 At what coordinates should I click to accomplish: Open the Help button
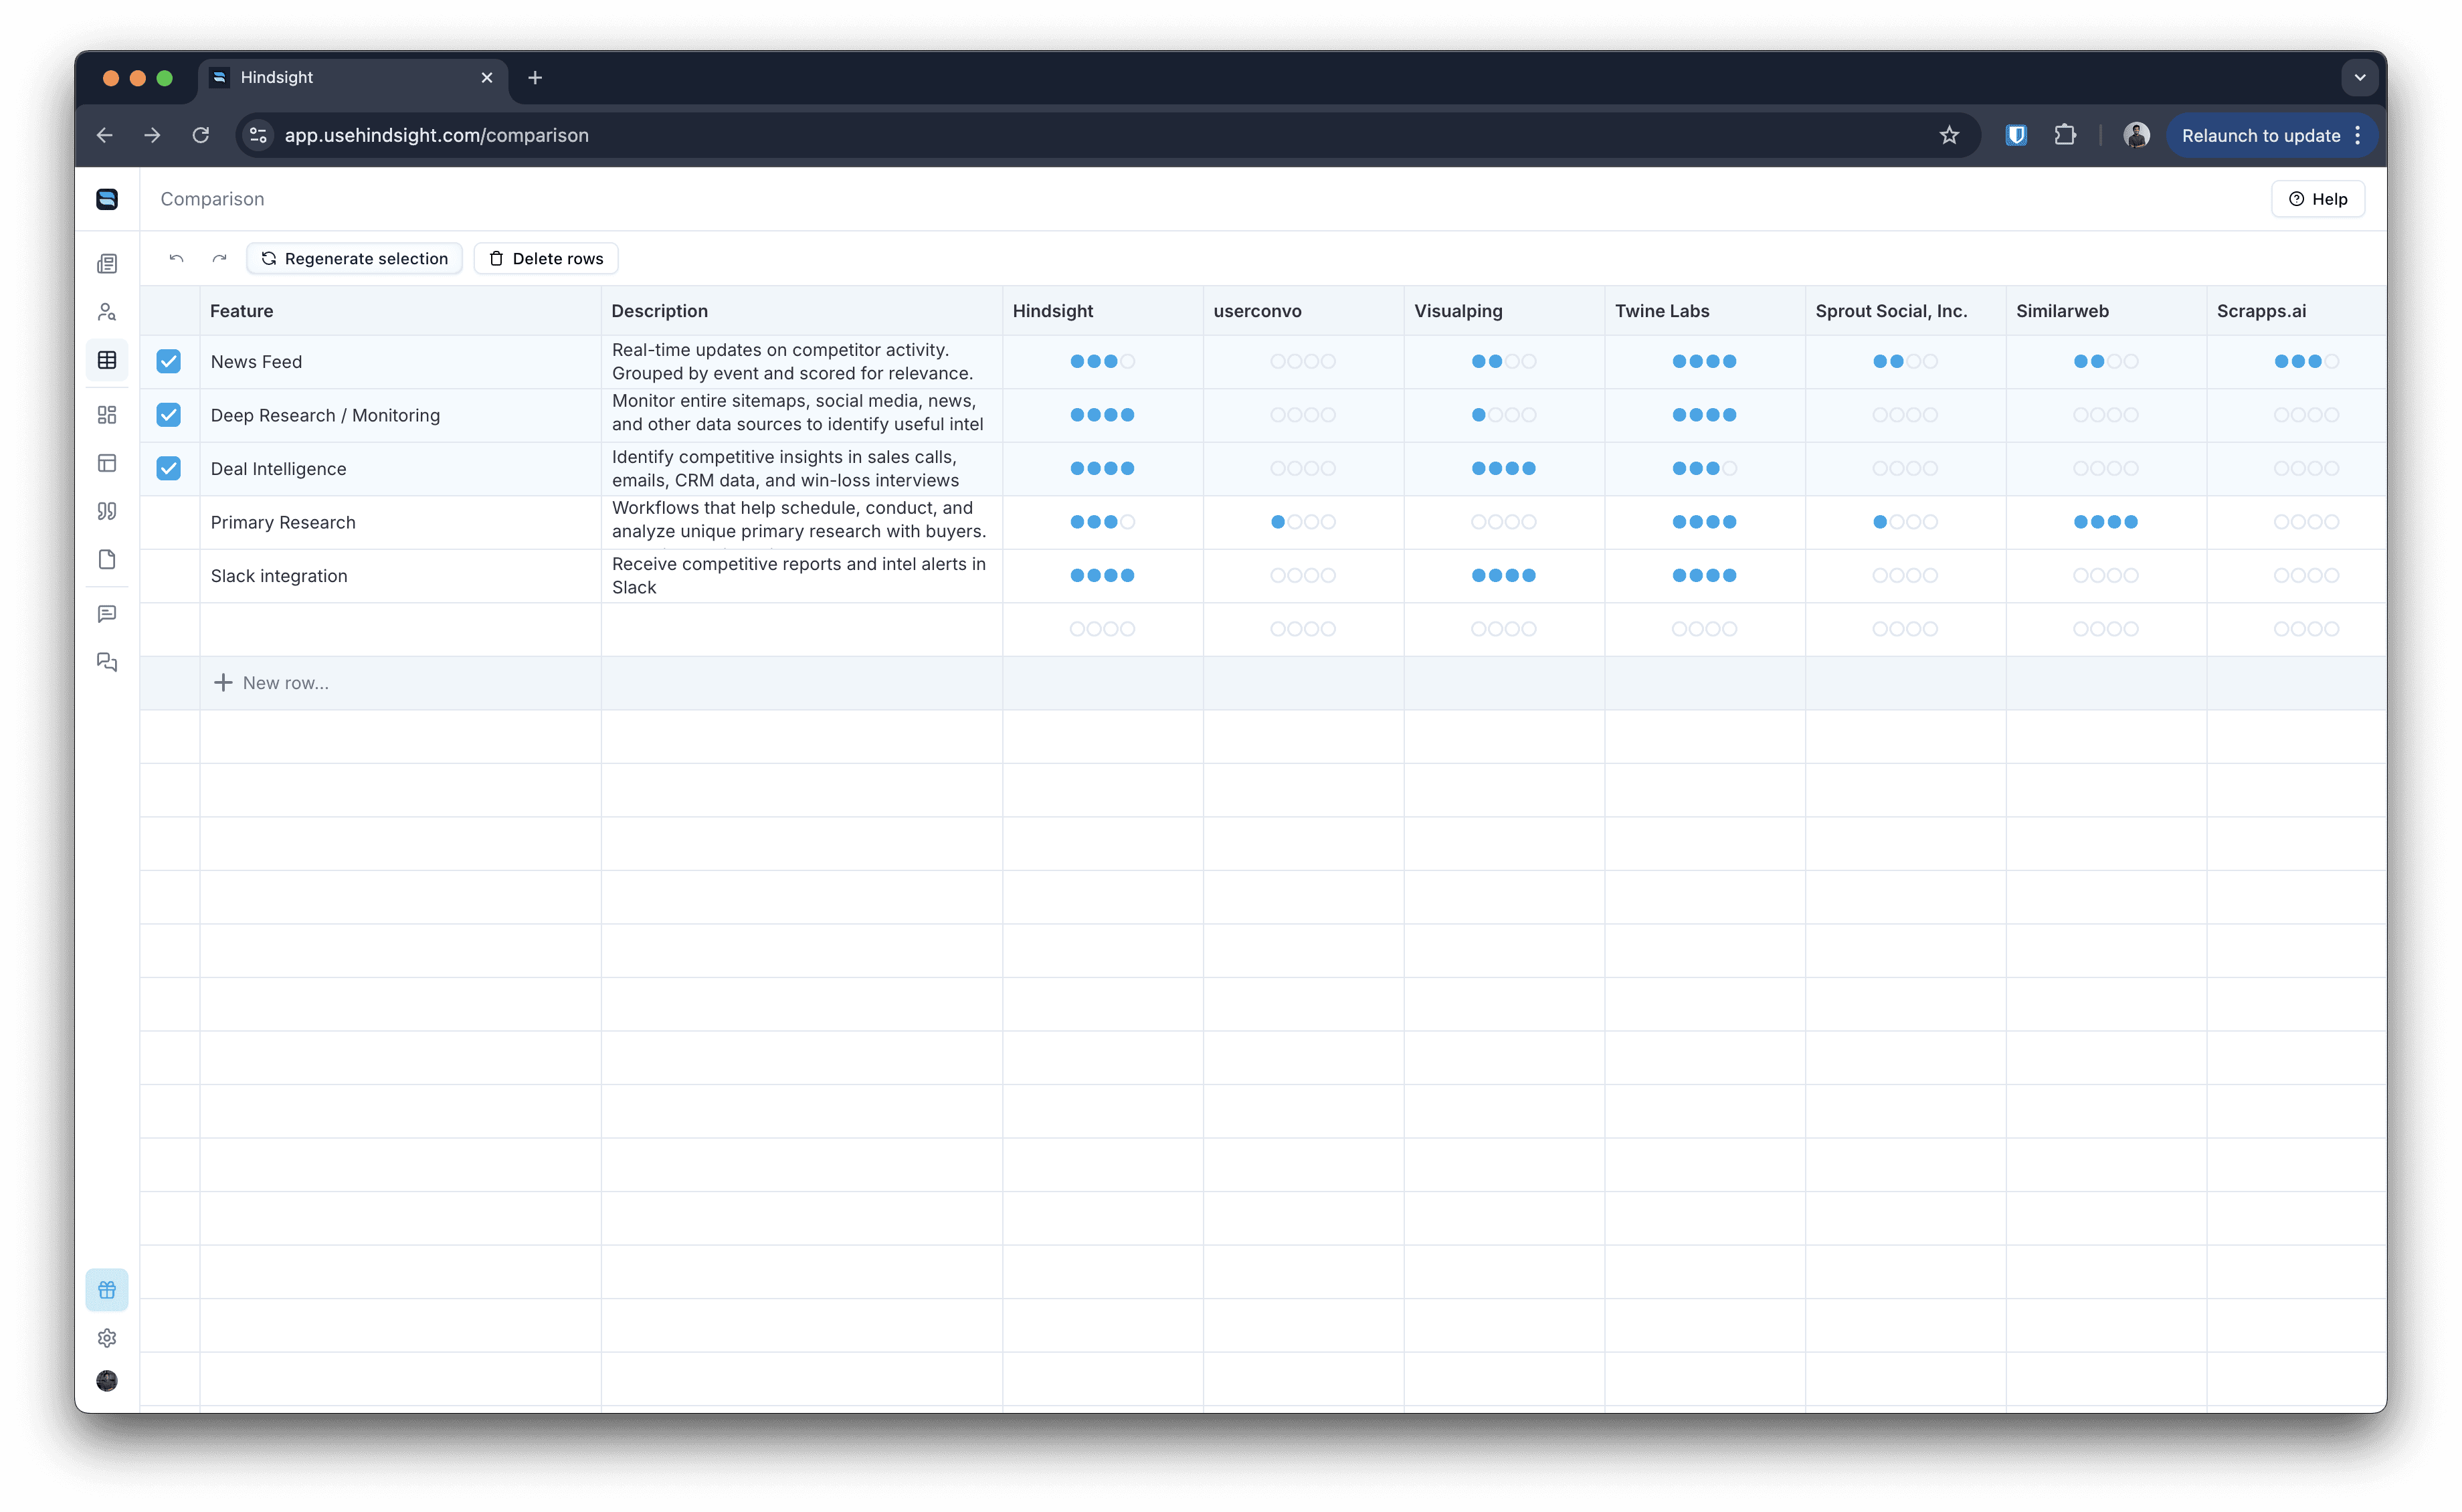click(x=2318, y=199)
